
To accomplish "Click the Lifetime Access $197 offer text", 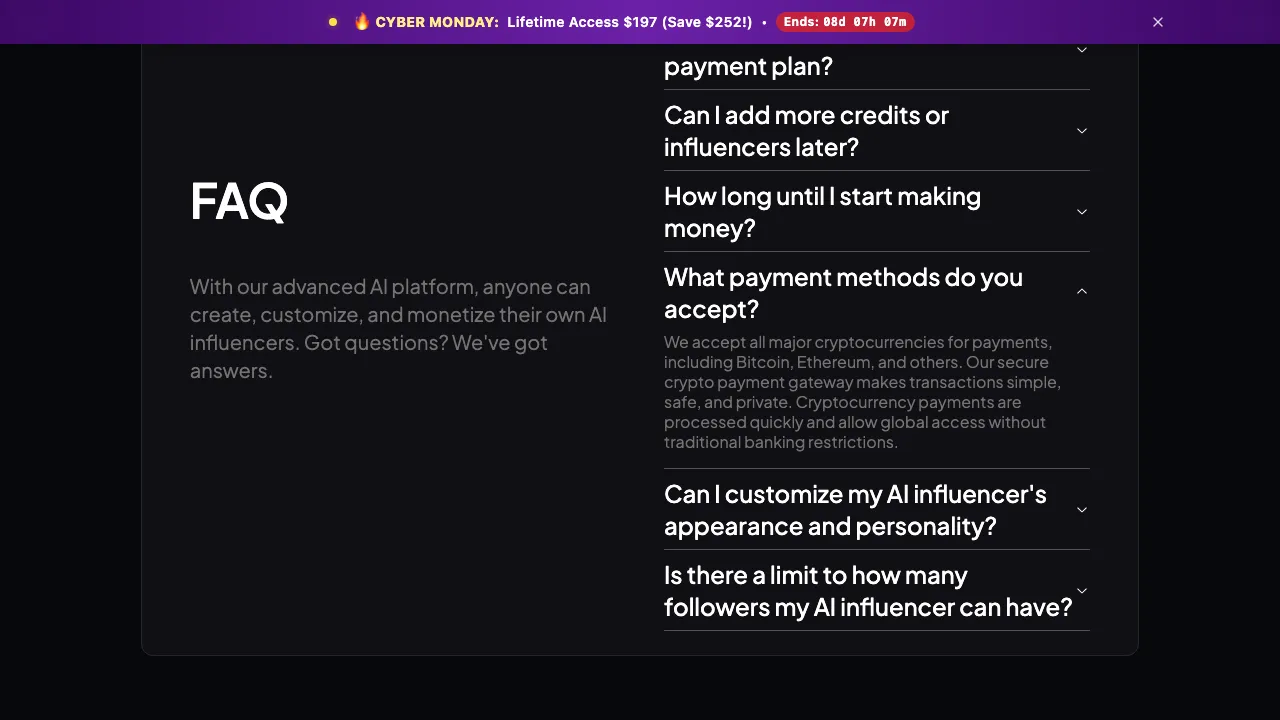I will click(x=629, y=21).
